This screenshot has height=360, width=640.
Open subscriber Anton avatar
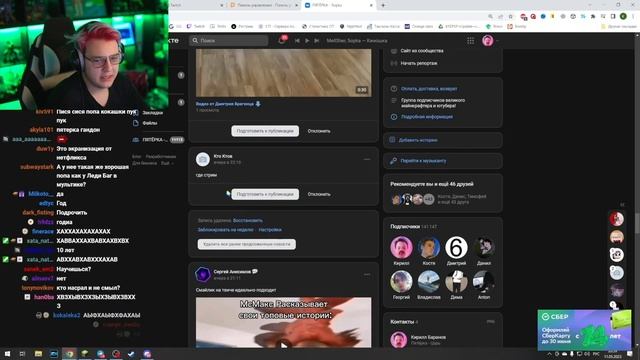click(x=484, y=282)
